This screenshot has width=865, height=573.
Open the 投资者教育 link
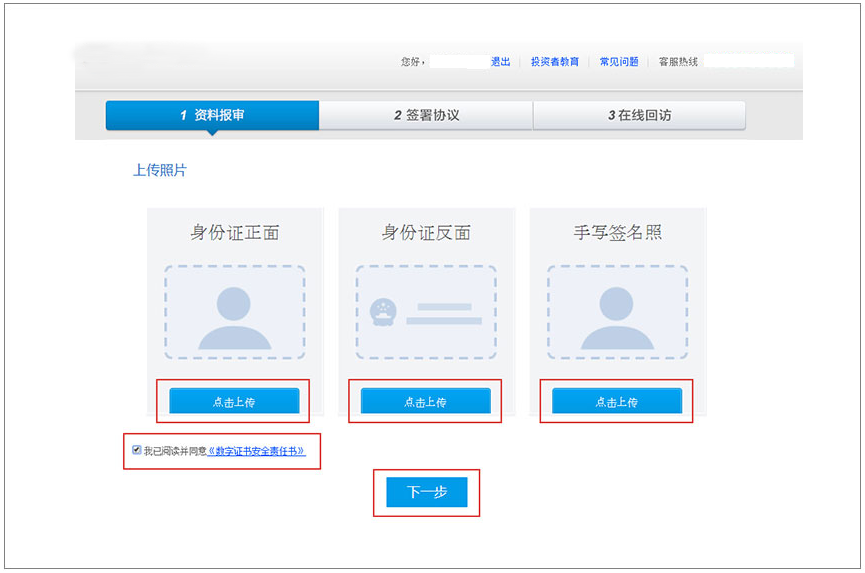(x=555, y=62)
